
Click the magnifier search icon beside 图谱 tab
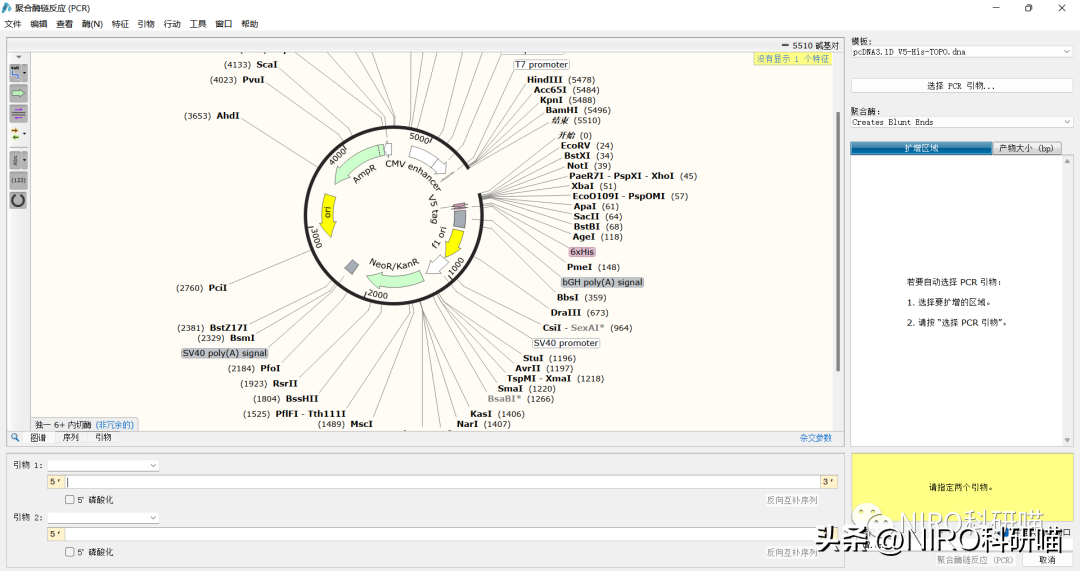tap(16, 437)
